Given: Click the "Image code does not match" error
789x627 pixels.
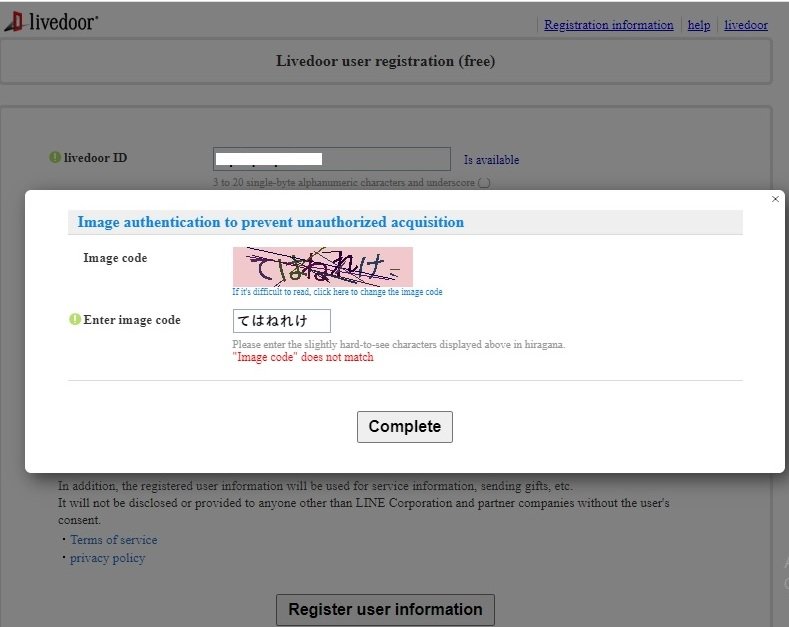Looking at the screenshot, I should click(x=303, y=357).
